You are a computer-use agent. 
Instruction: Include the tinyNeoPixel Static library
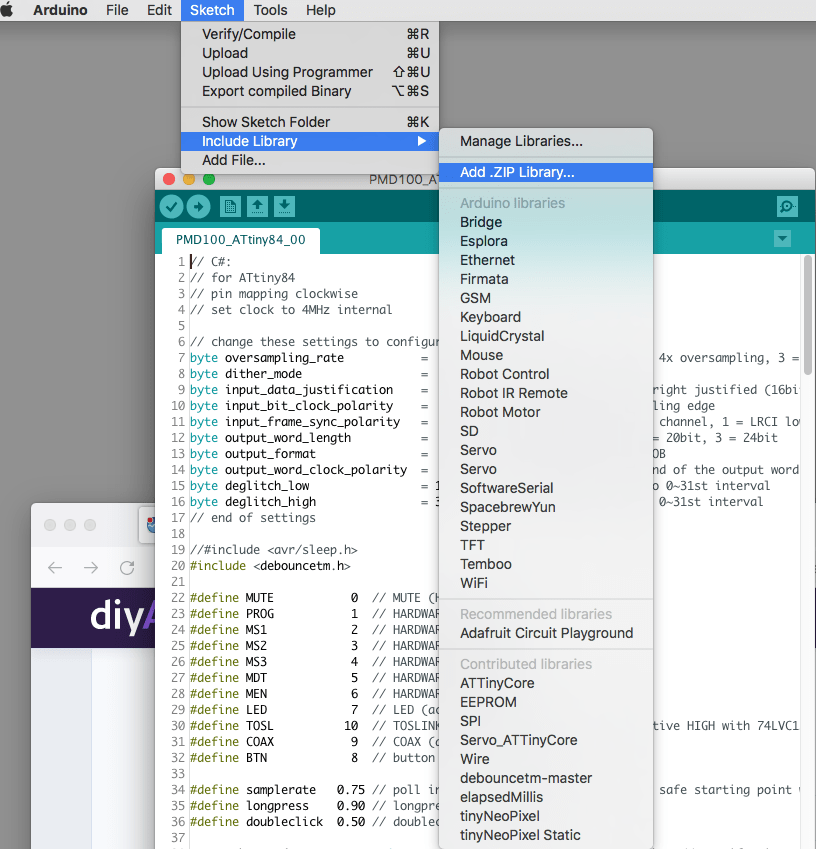[546, 835]
